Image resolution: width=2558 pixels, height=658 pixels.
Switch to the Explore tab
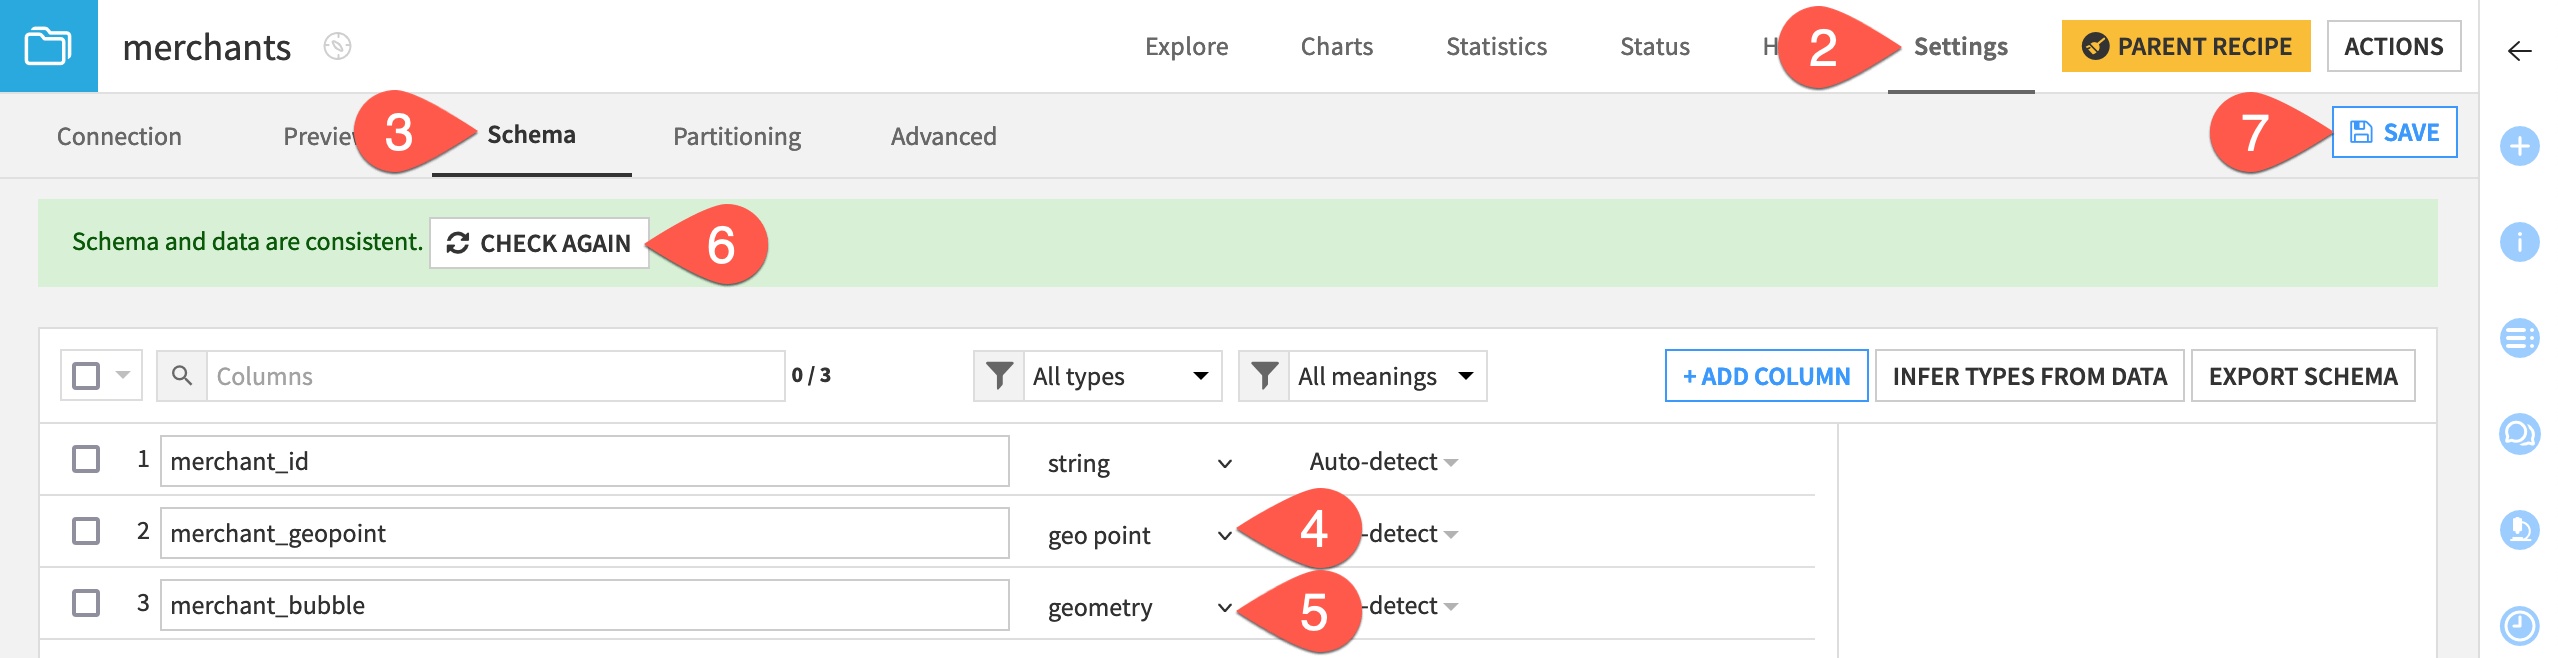point(1186,47)
